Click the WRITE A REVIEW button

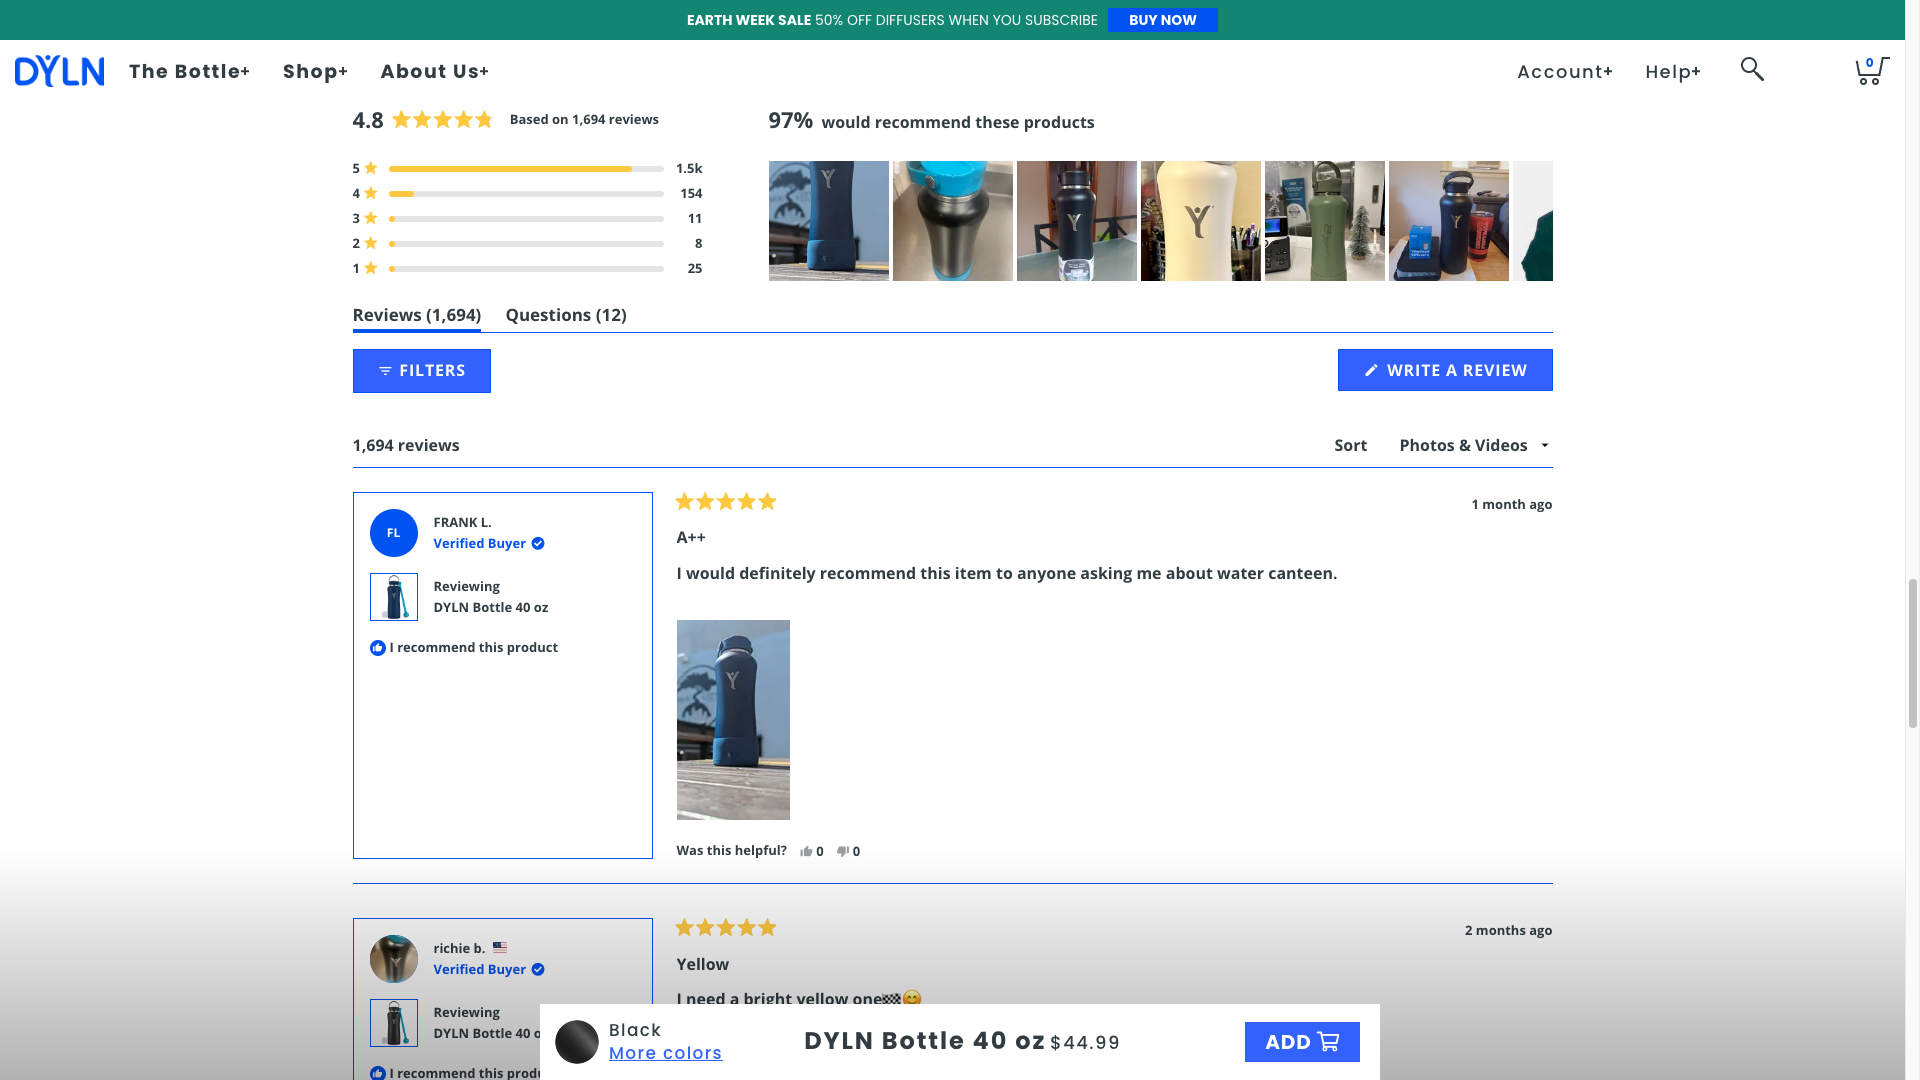(1445, 370)
